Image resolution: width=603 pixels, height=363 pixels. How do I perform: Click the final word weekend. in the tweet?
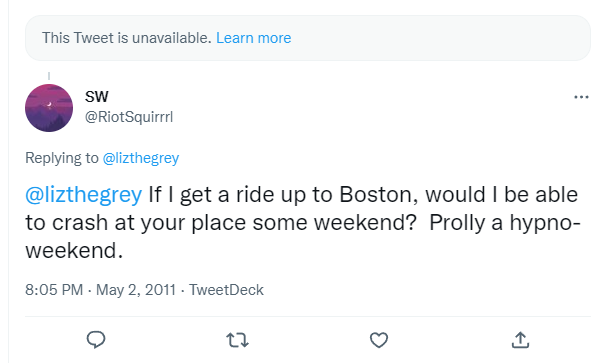74,251
